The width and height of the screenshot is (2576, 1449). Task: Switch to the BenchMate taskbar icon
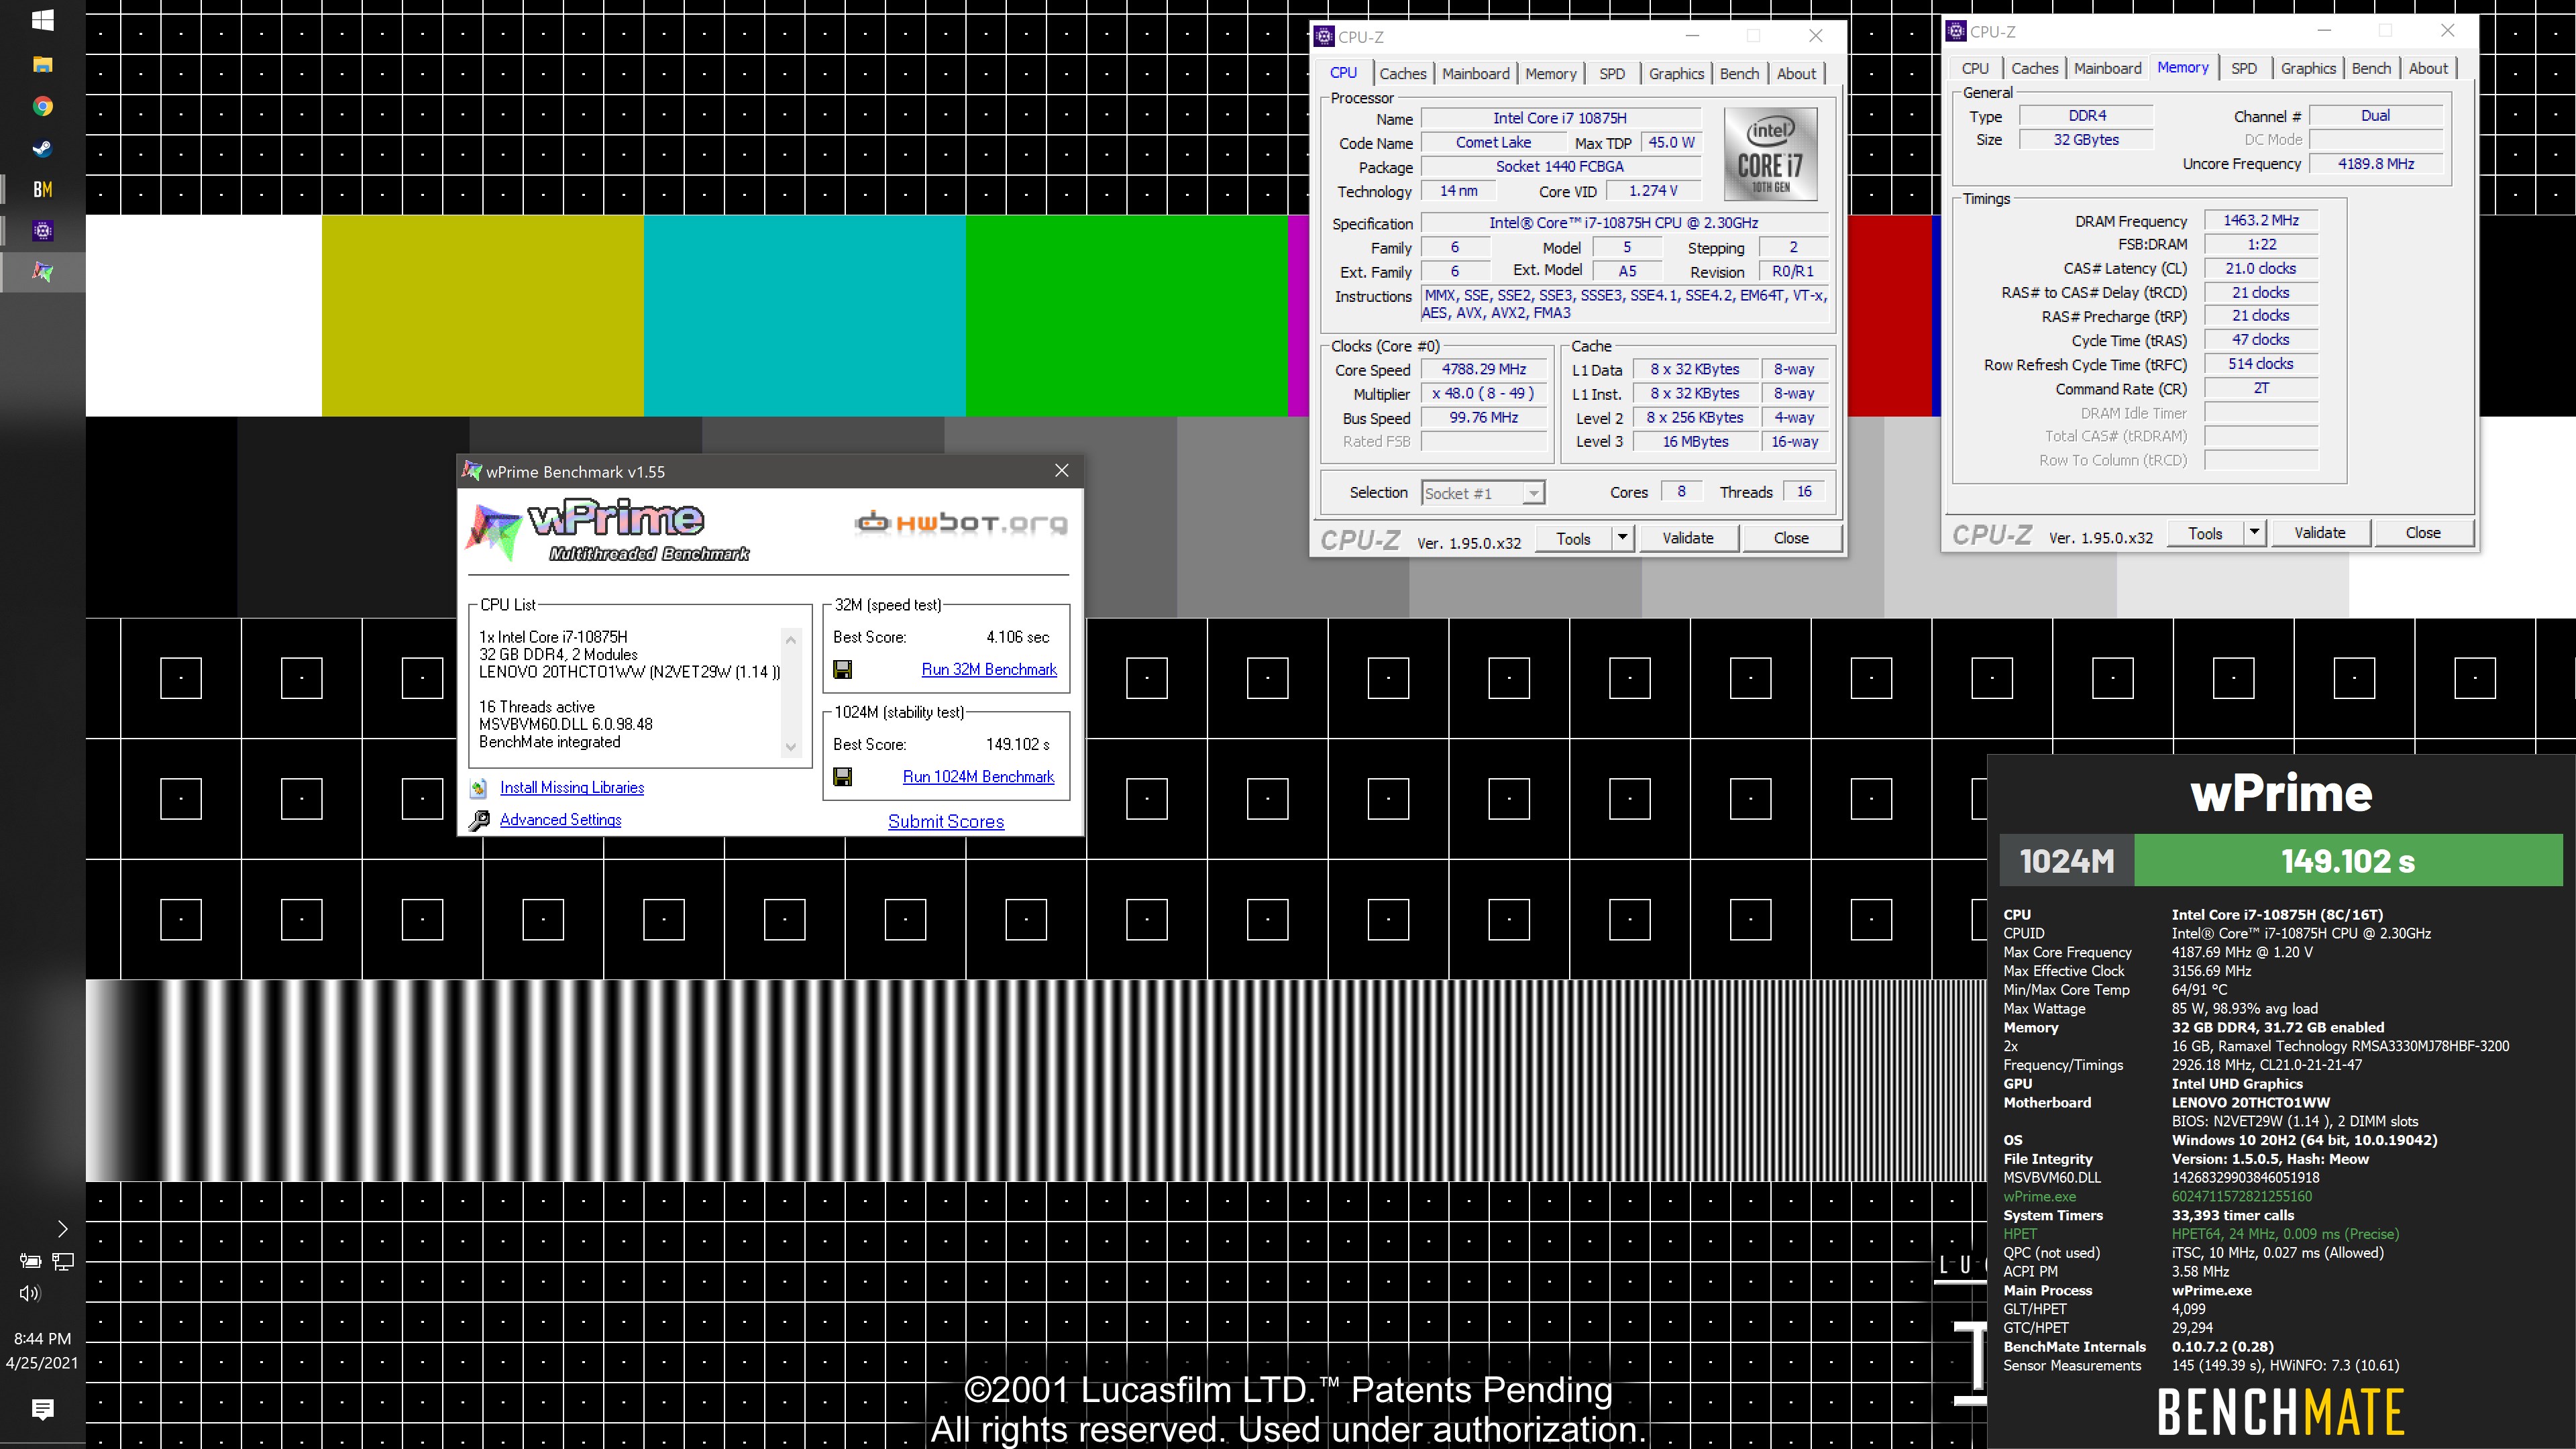(42, 190)
